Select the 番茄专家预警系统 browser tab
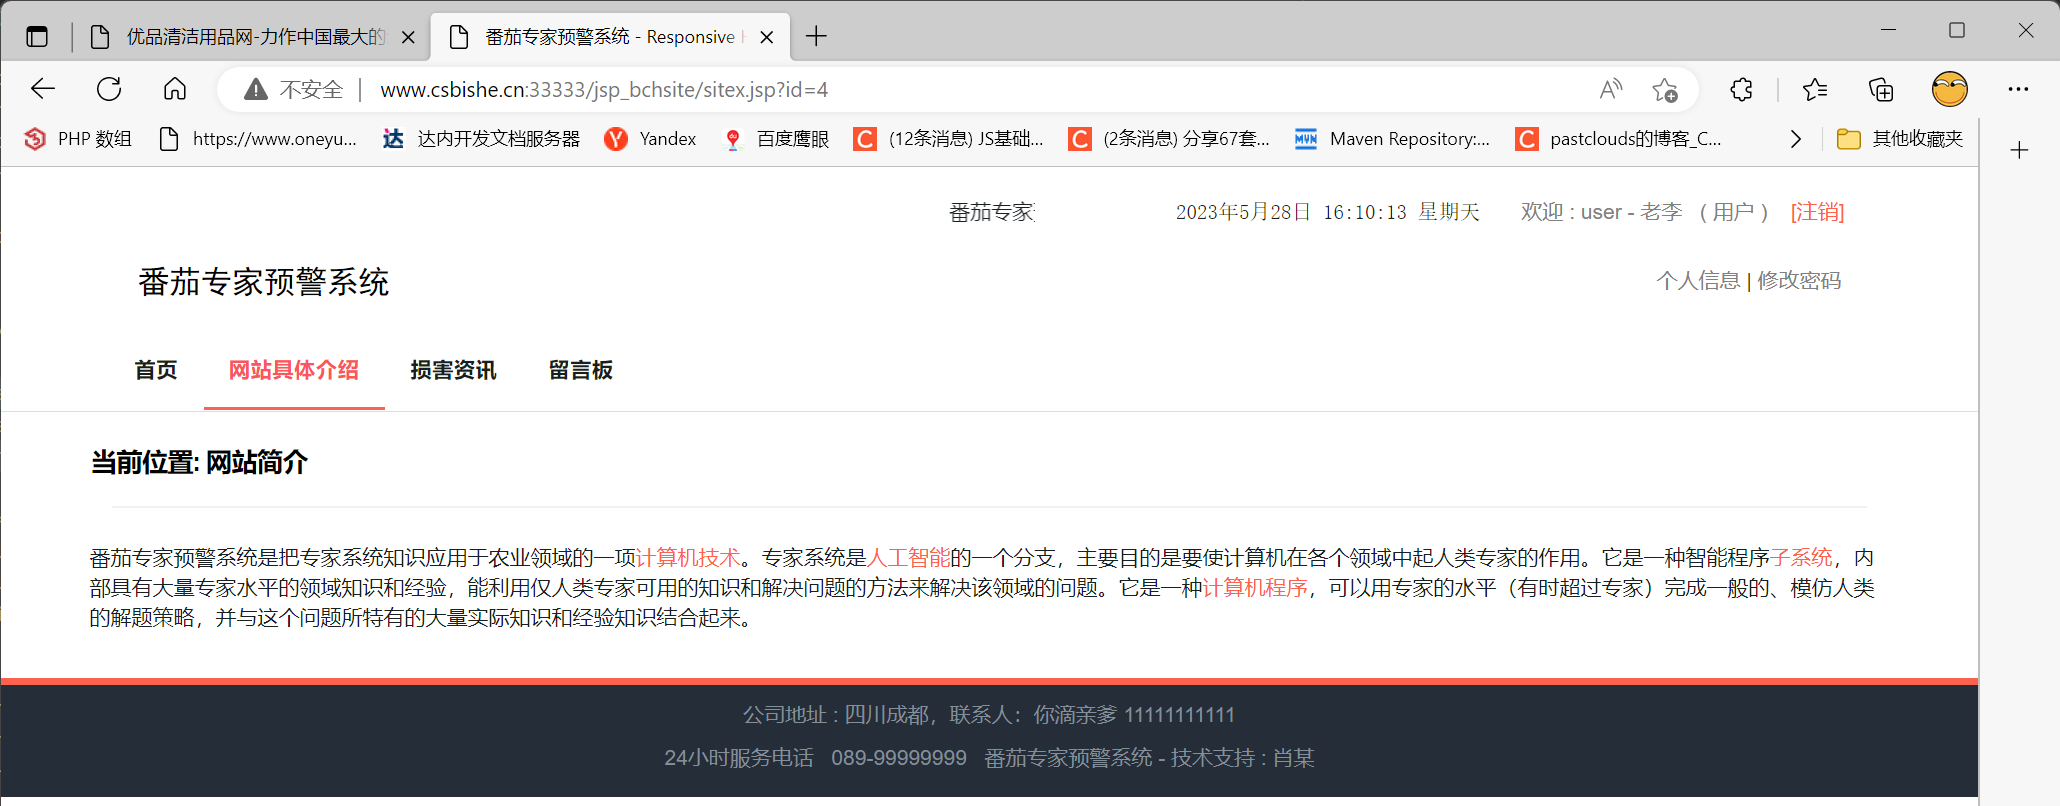This screenshot has height=806, width=2060. 610,37
